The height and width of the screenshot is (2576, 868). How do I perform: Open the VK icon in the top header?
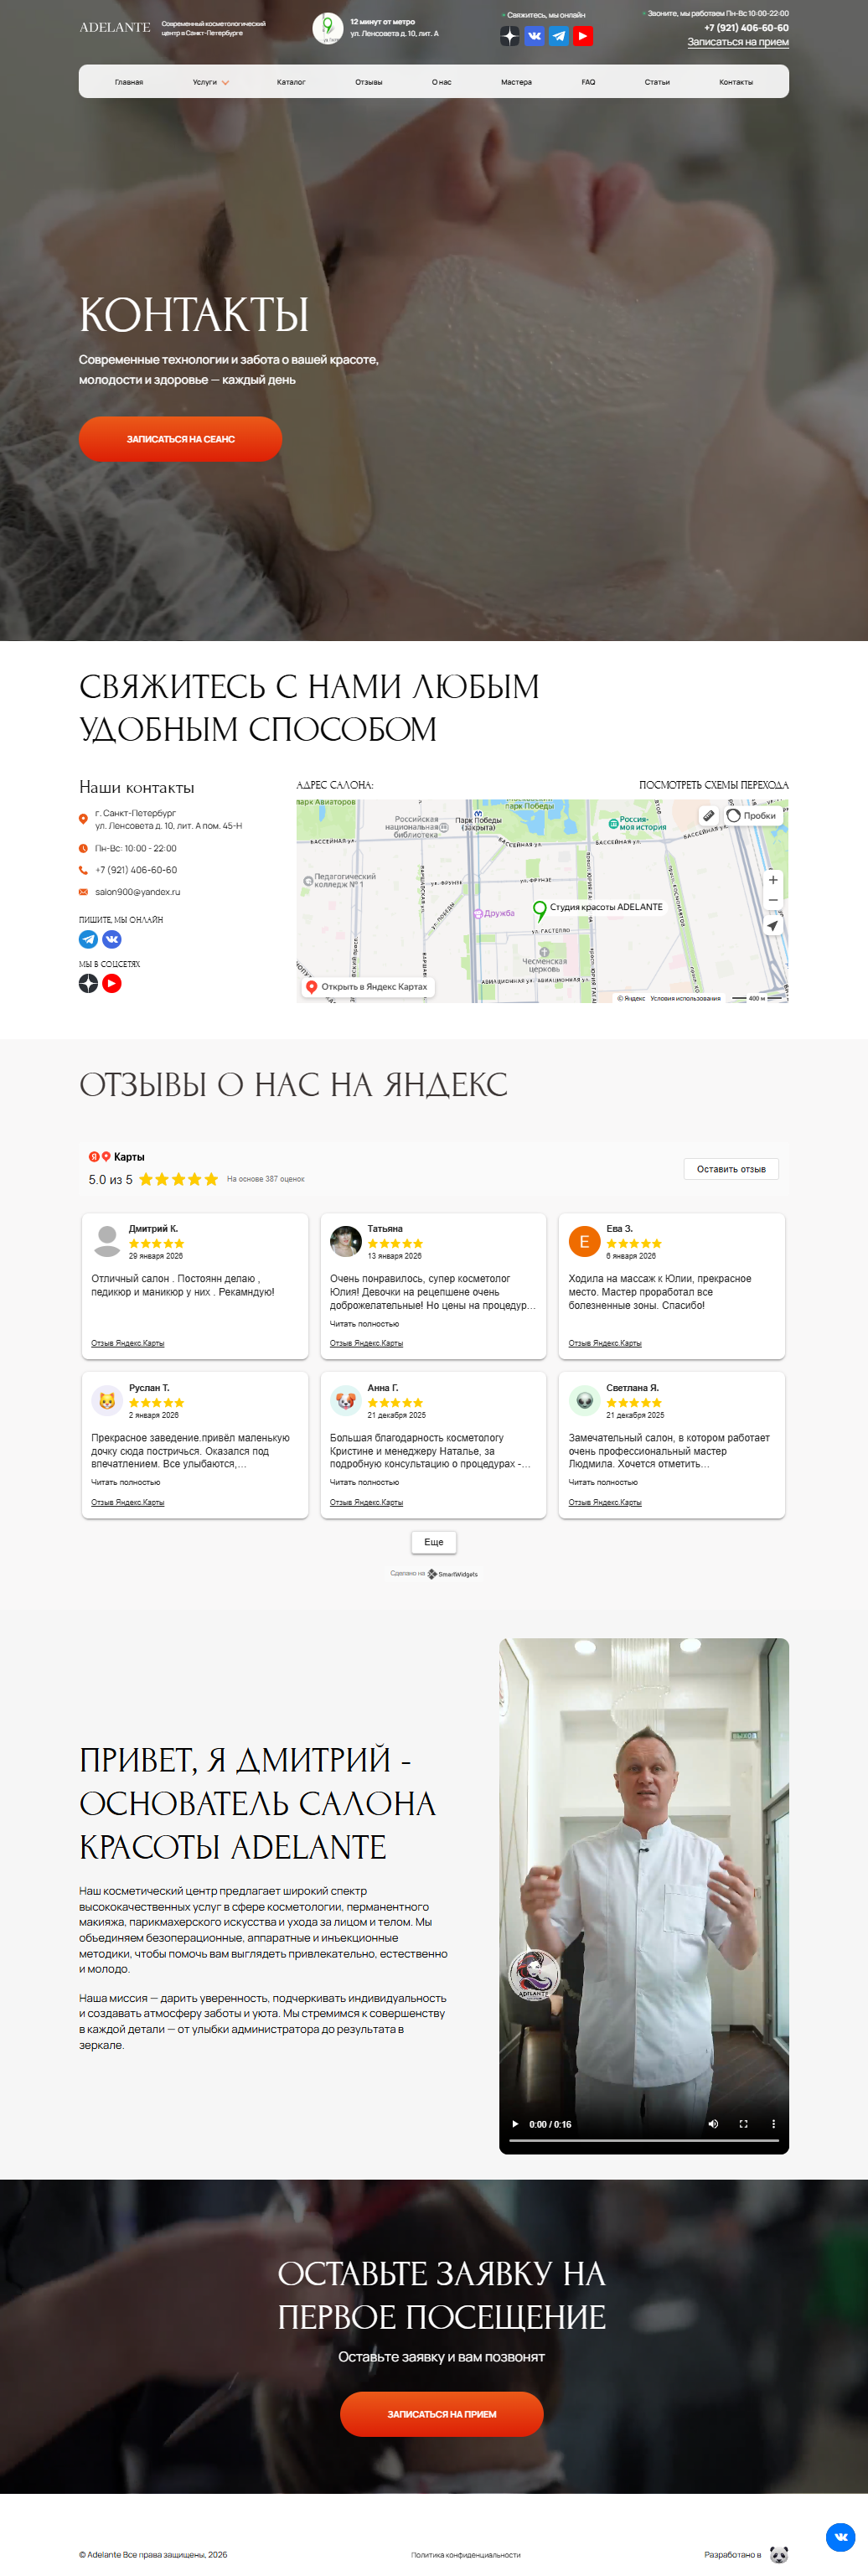coord(534,36)
